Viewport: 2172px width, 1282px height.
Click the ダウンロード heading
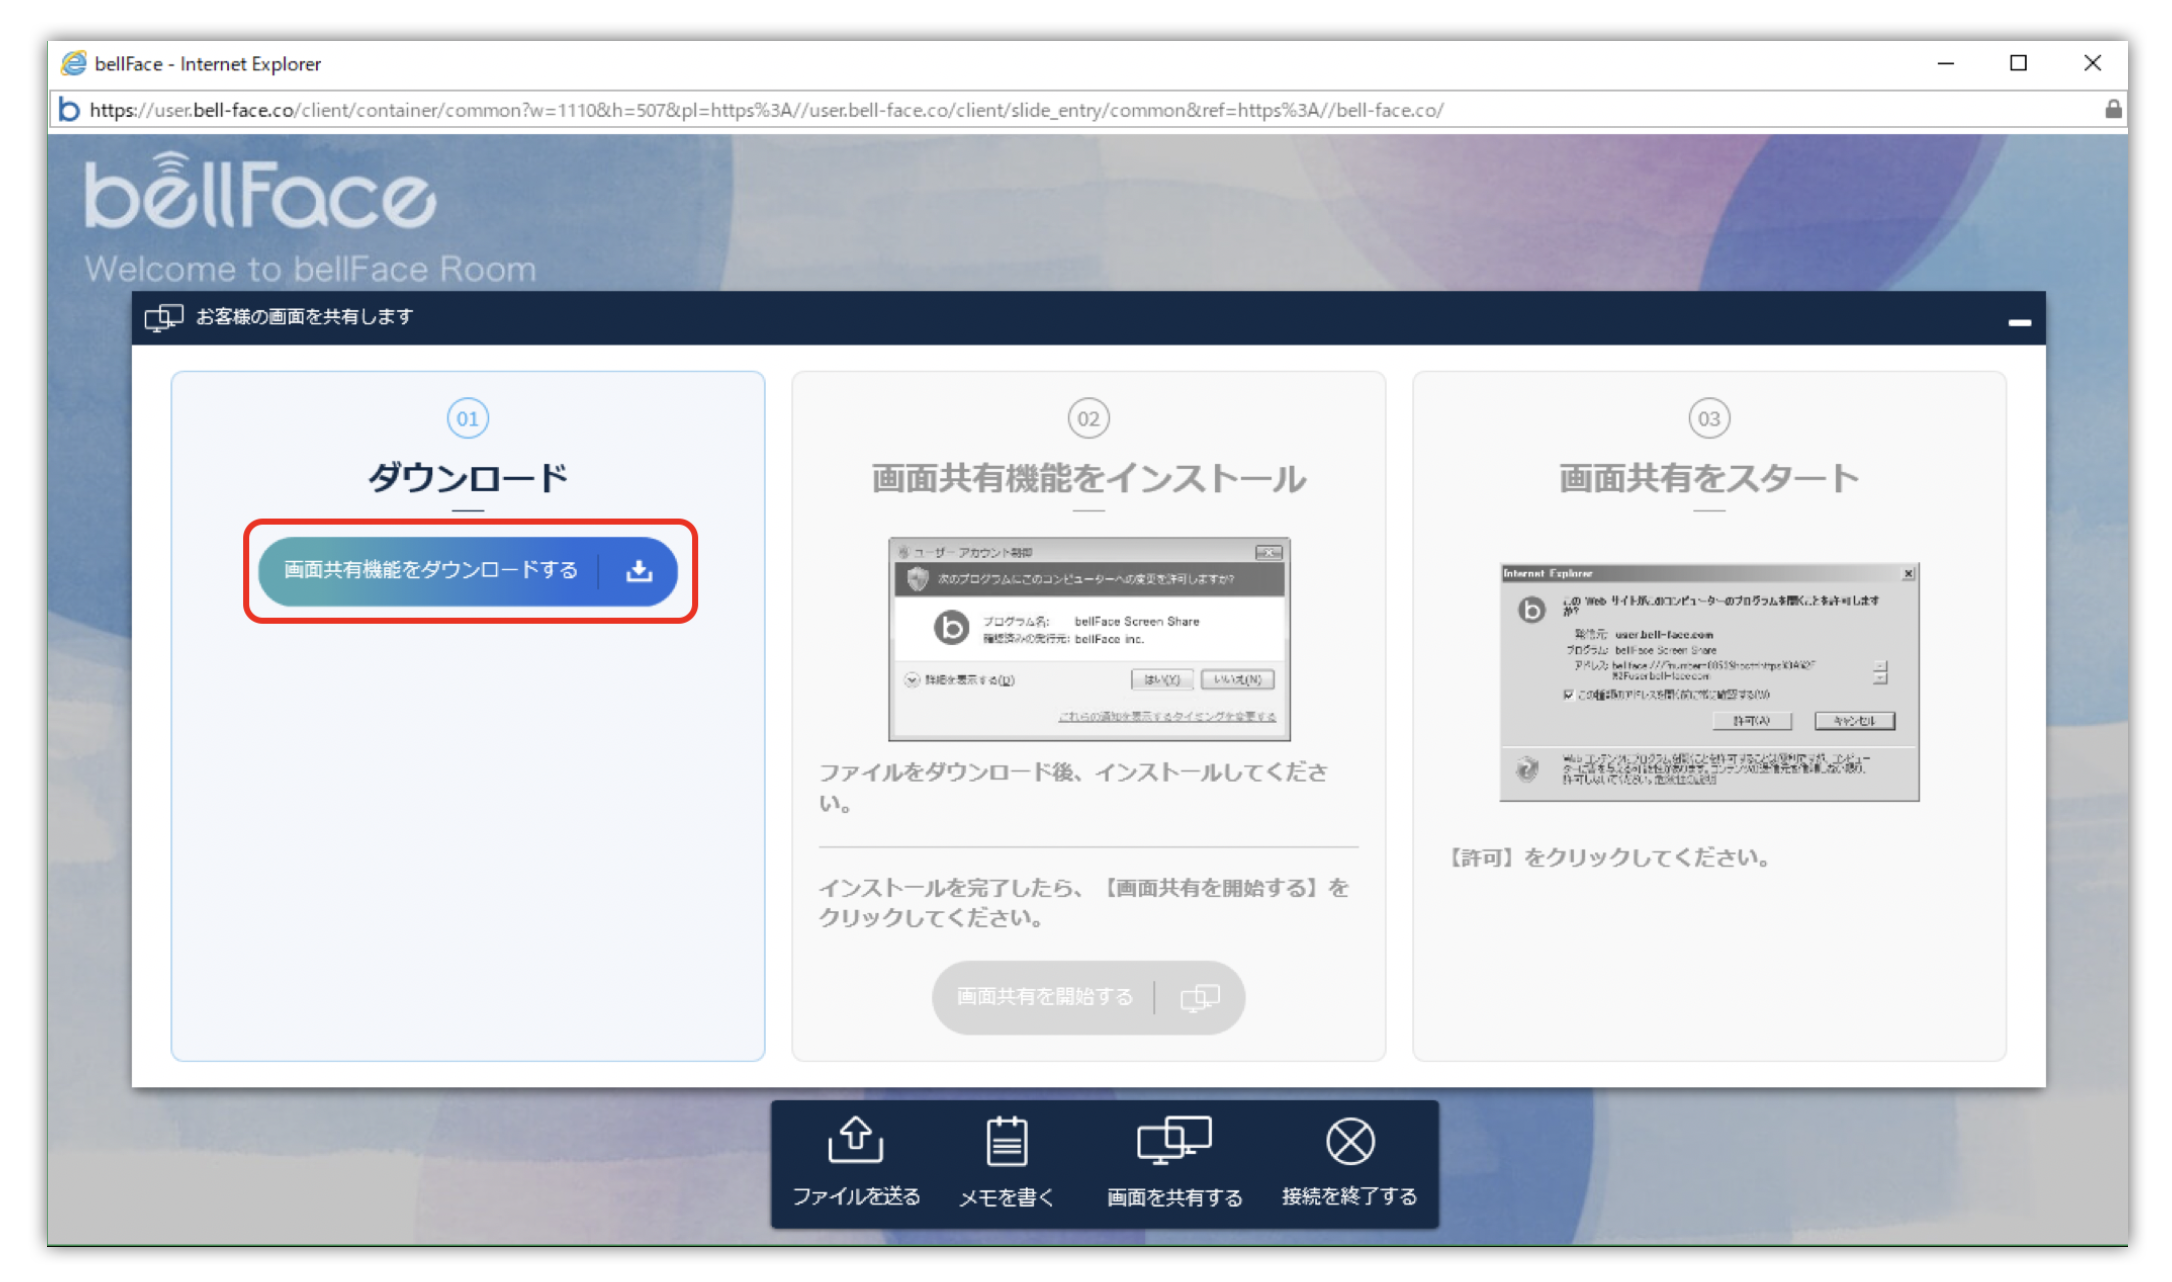coord(467,478)
